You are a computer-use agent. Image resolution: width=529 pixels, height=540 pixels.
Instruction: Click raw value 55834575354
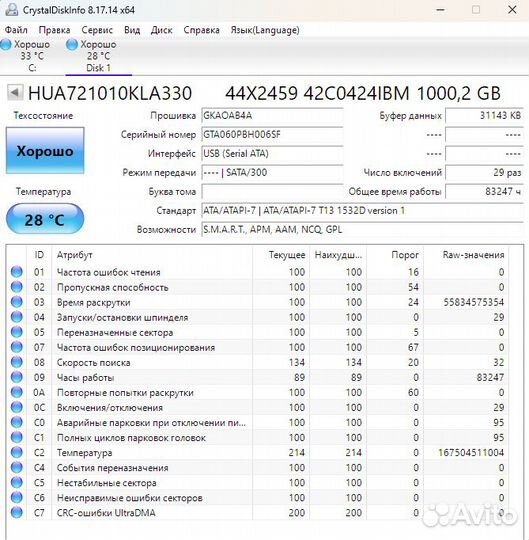click(x=474, y=302)
